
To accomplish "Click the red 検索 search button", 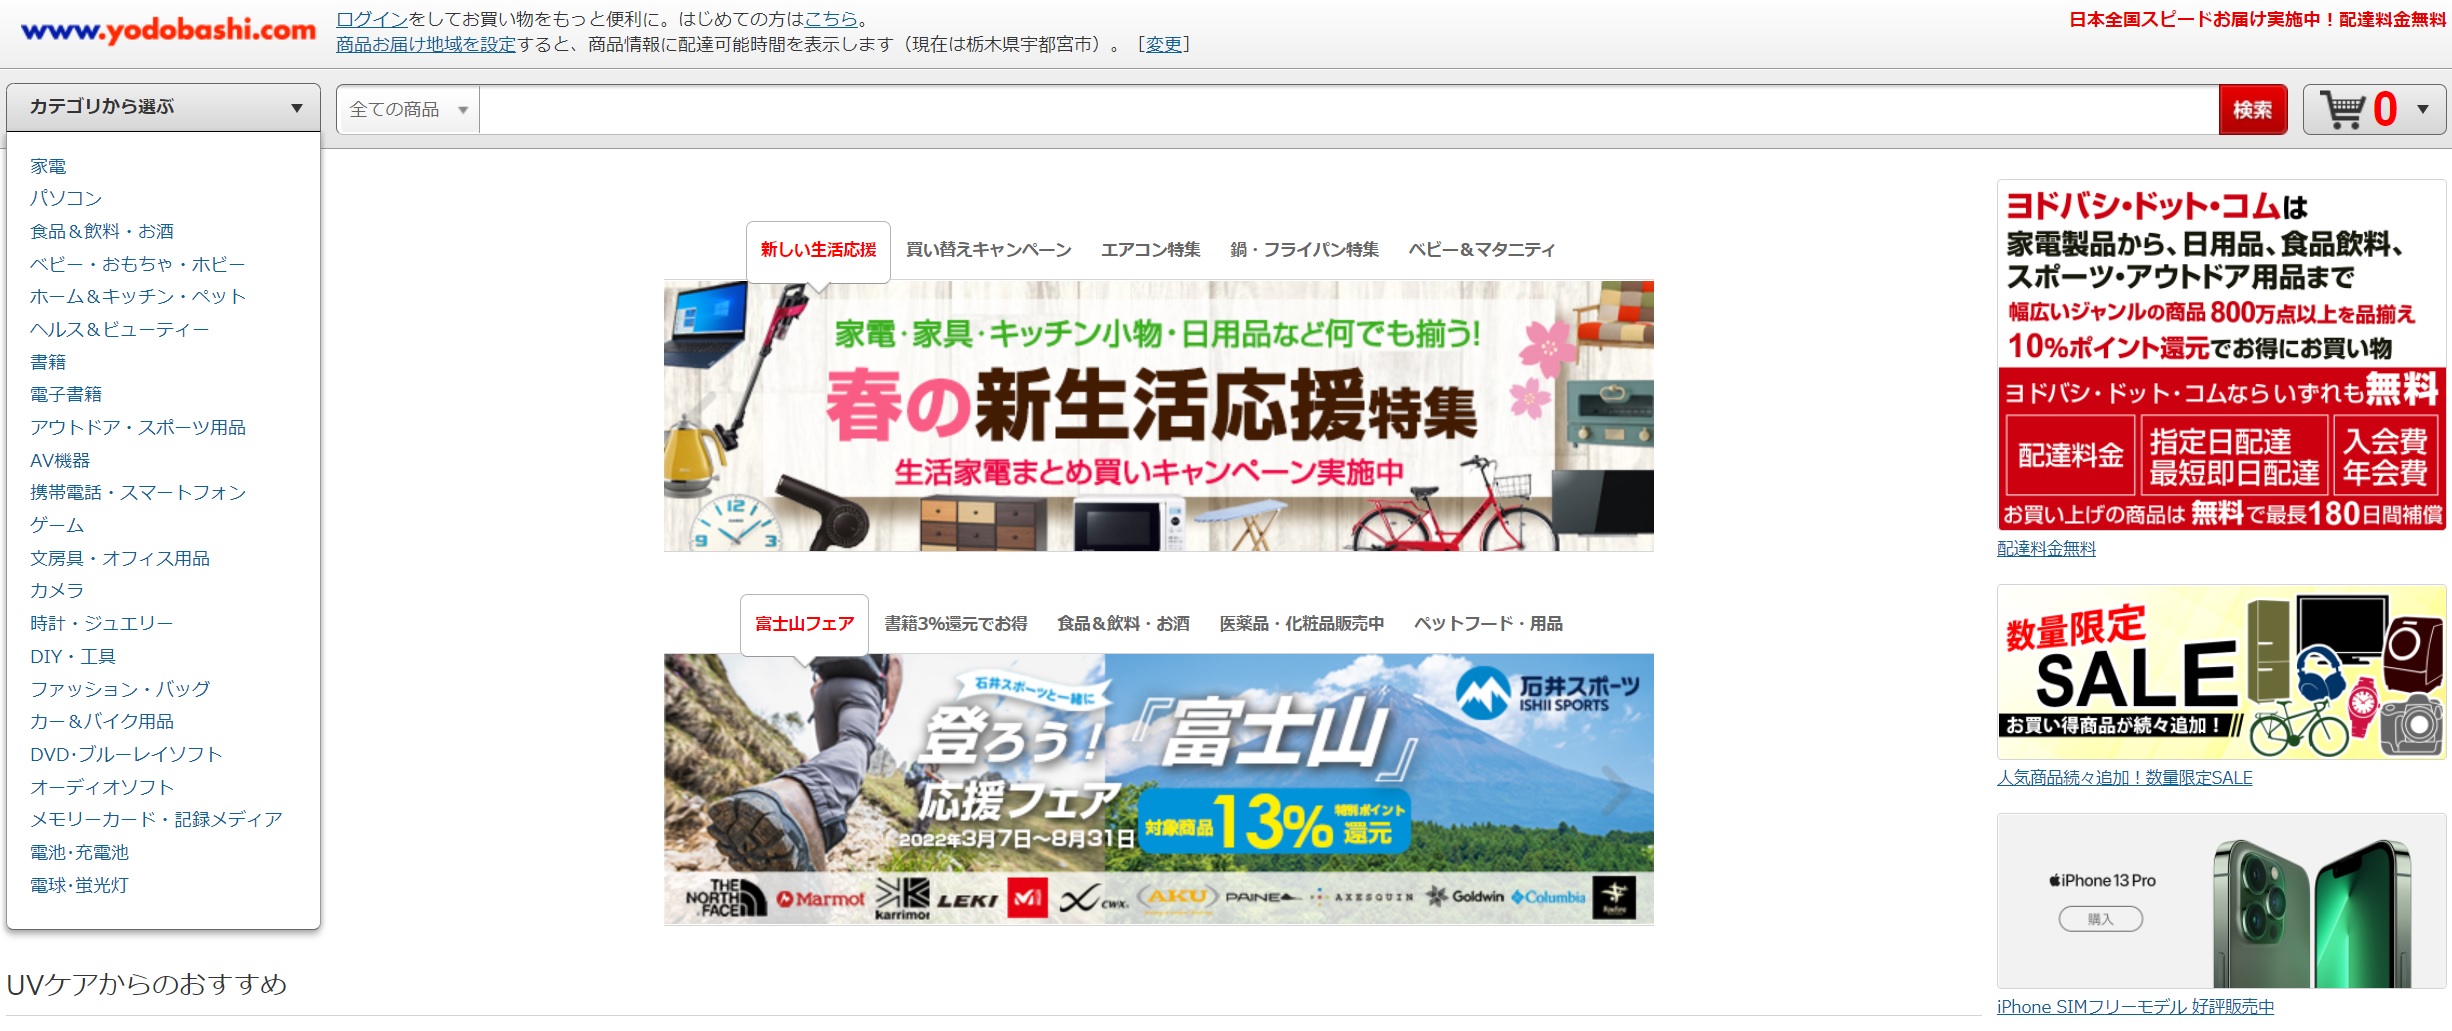I will (2252, 110).
